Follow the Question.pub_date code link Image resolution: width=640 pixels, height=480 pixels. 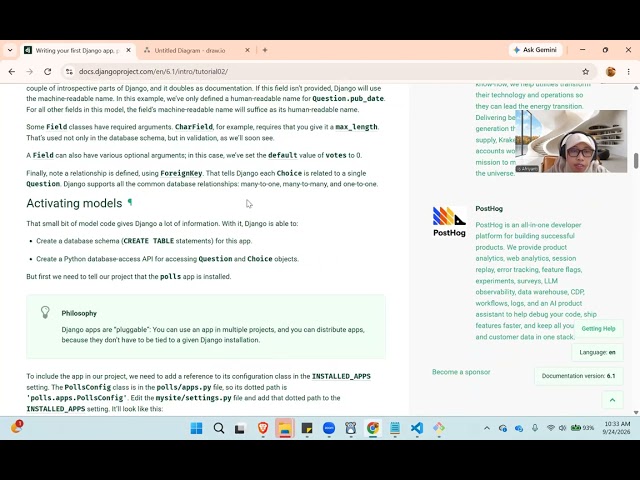(x=348, y=98)
